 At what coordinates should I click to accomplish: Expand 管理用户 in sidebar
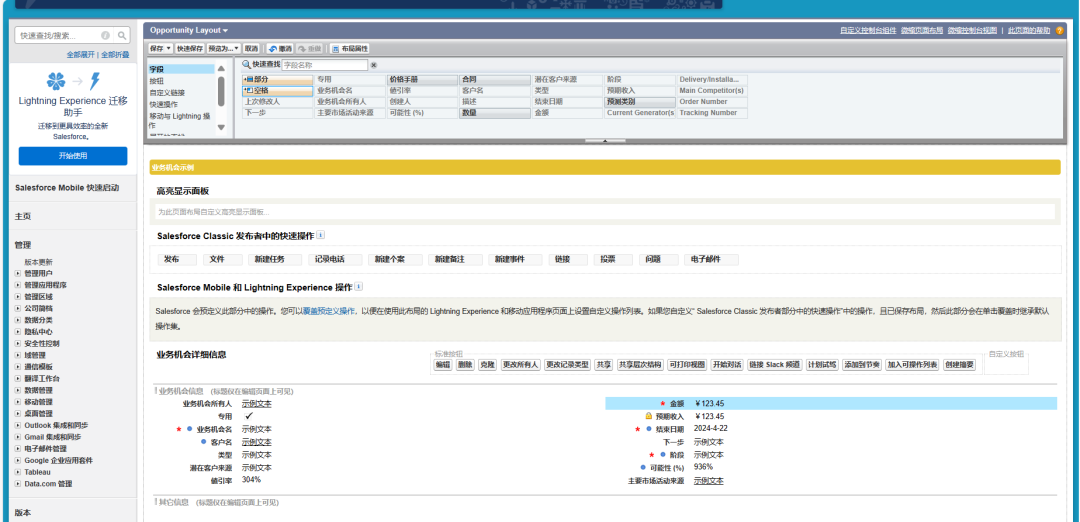(18, 273)
